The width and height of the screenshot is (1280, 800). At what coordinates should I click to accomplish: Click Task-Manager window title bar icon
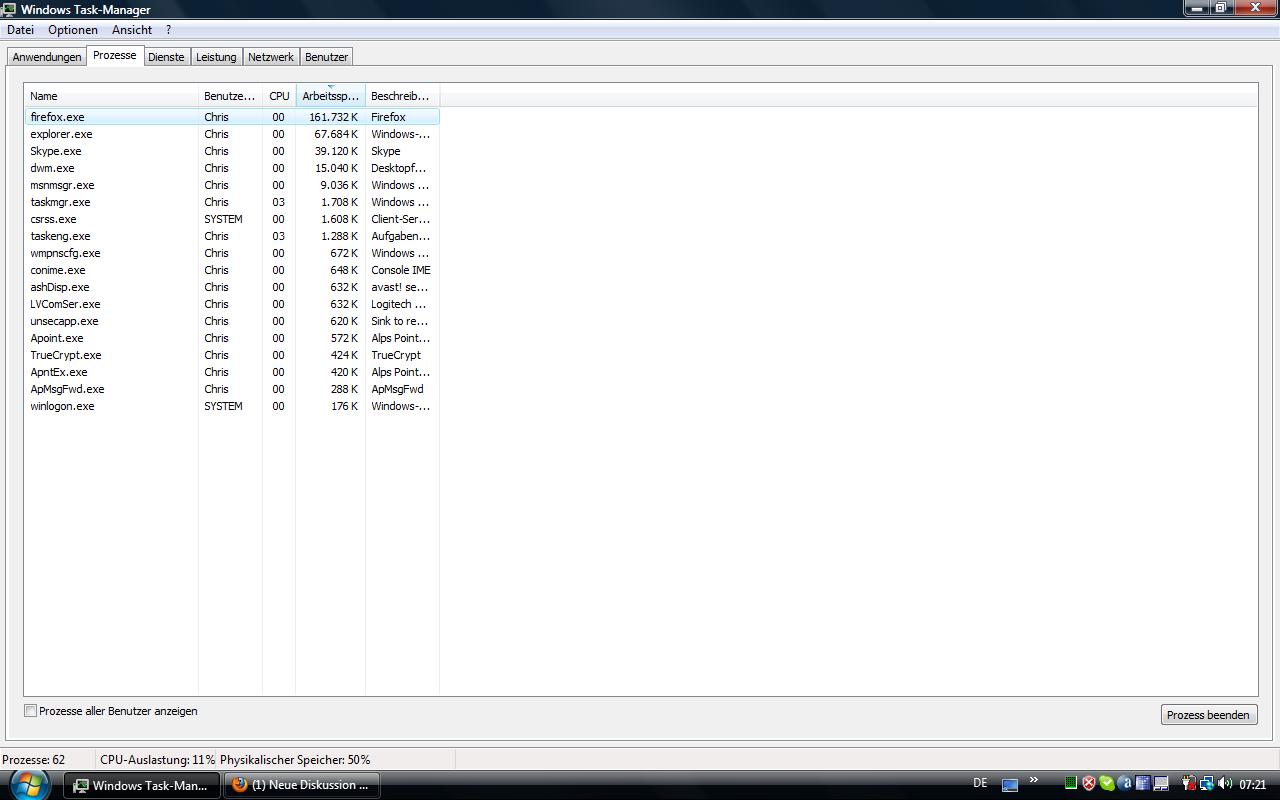(9, 9)
